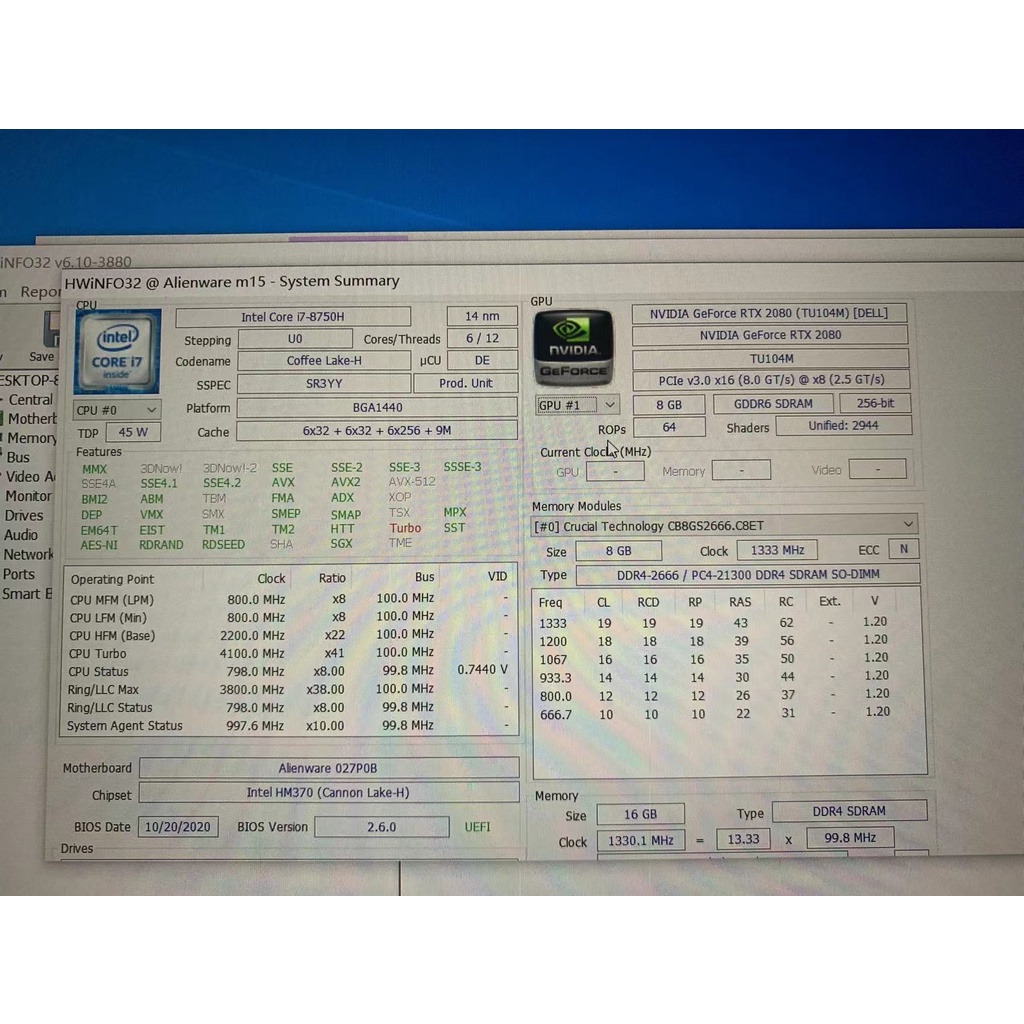Open the GPU #1 selector dropdown
Viewport: 1024px width, 1024px height.
tap(578, 405)
